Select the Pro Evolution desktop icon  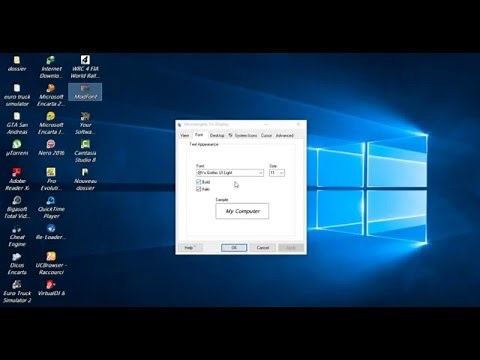(x=51, y=179)
